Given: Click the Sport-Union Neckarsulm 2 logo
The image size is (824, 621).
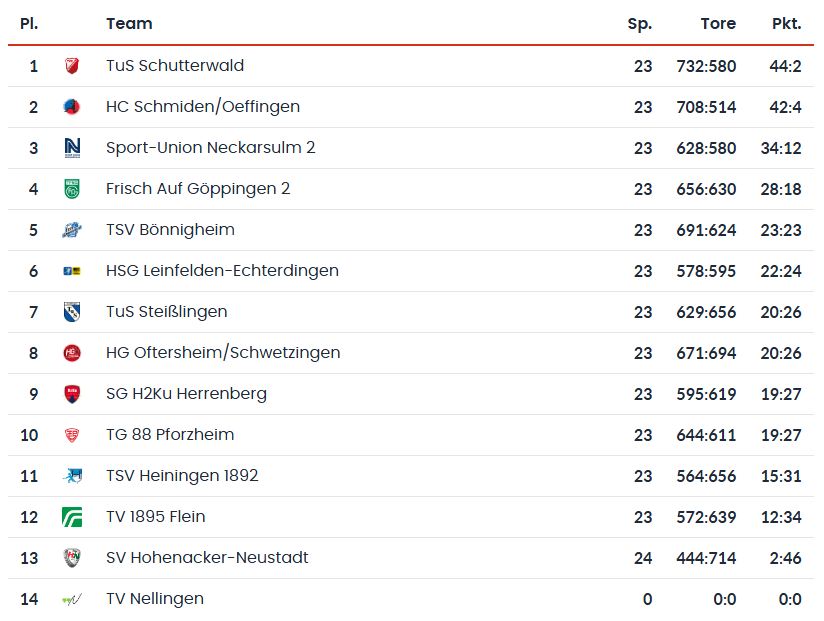Looking at the screenshot, I should (72, 148).
